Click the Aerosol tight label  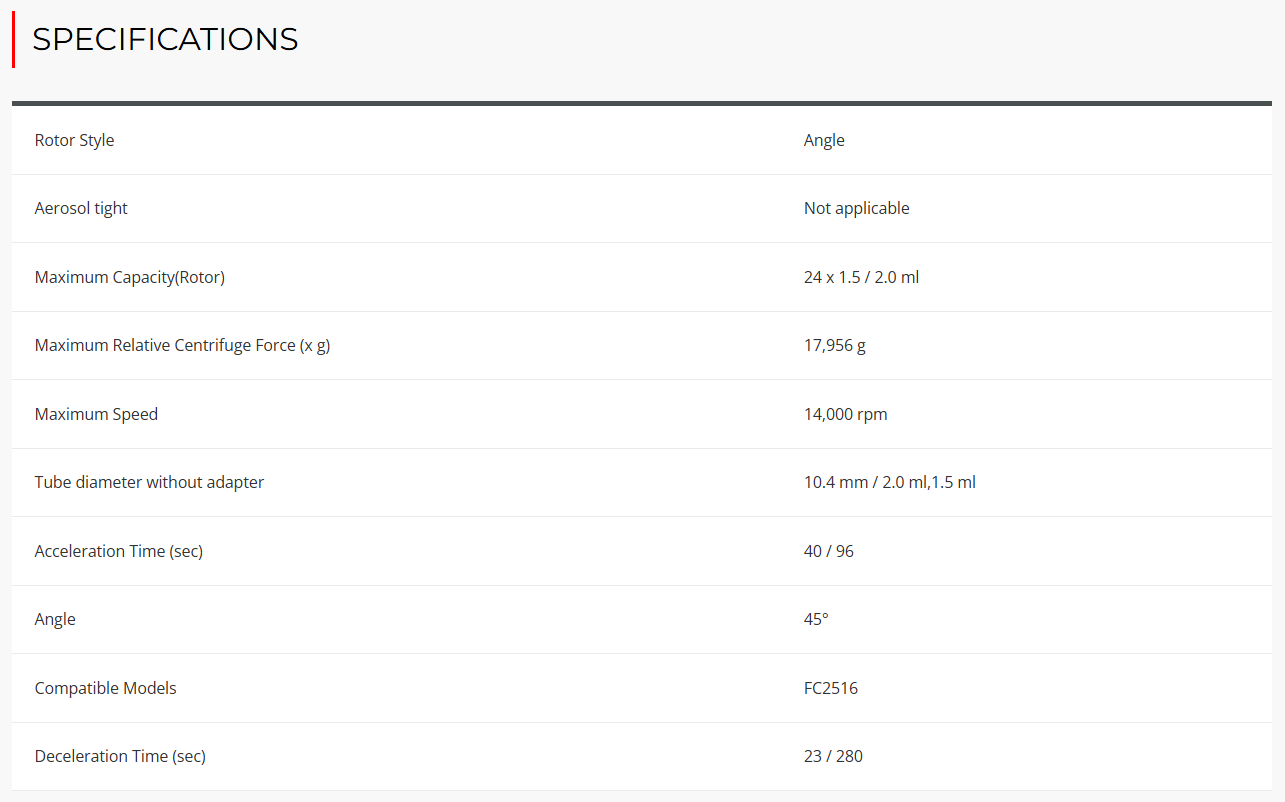[x=81, y=208]
